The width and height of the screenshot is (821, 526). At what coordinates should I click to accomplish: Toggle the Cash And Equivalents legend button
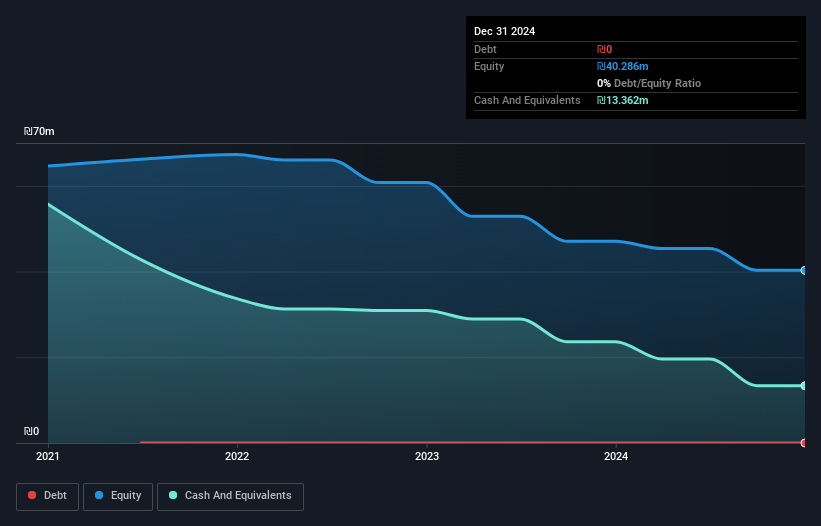[x=230, y=496]
